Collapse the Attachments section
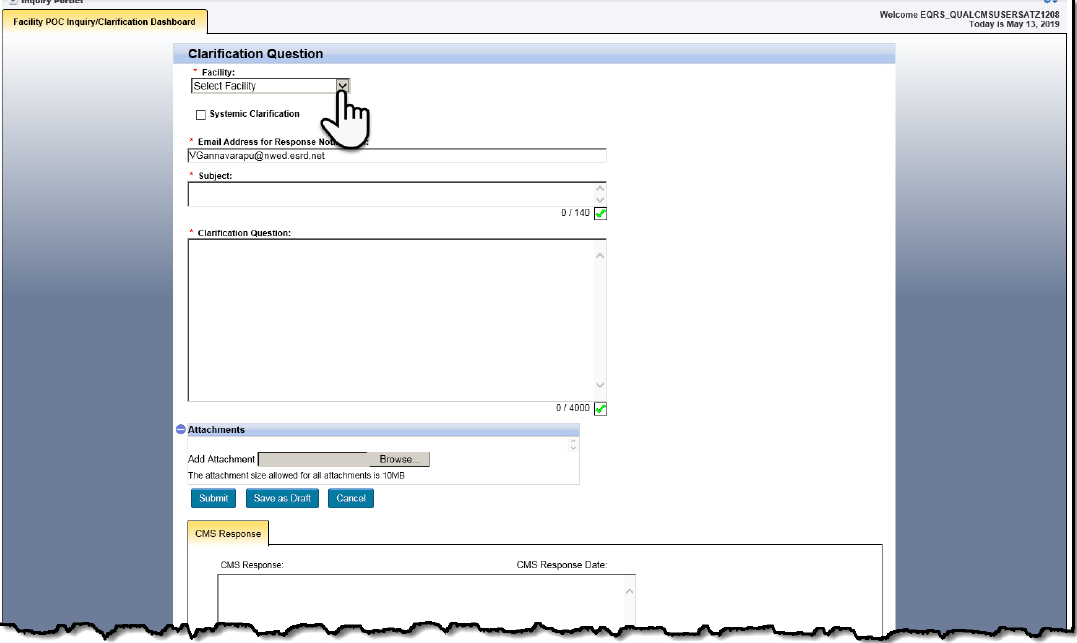The height and width of the screenshot is (643, 1077). click(x=181, y=429)
